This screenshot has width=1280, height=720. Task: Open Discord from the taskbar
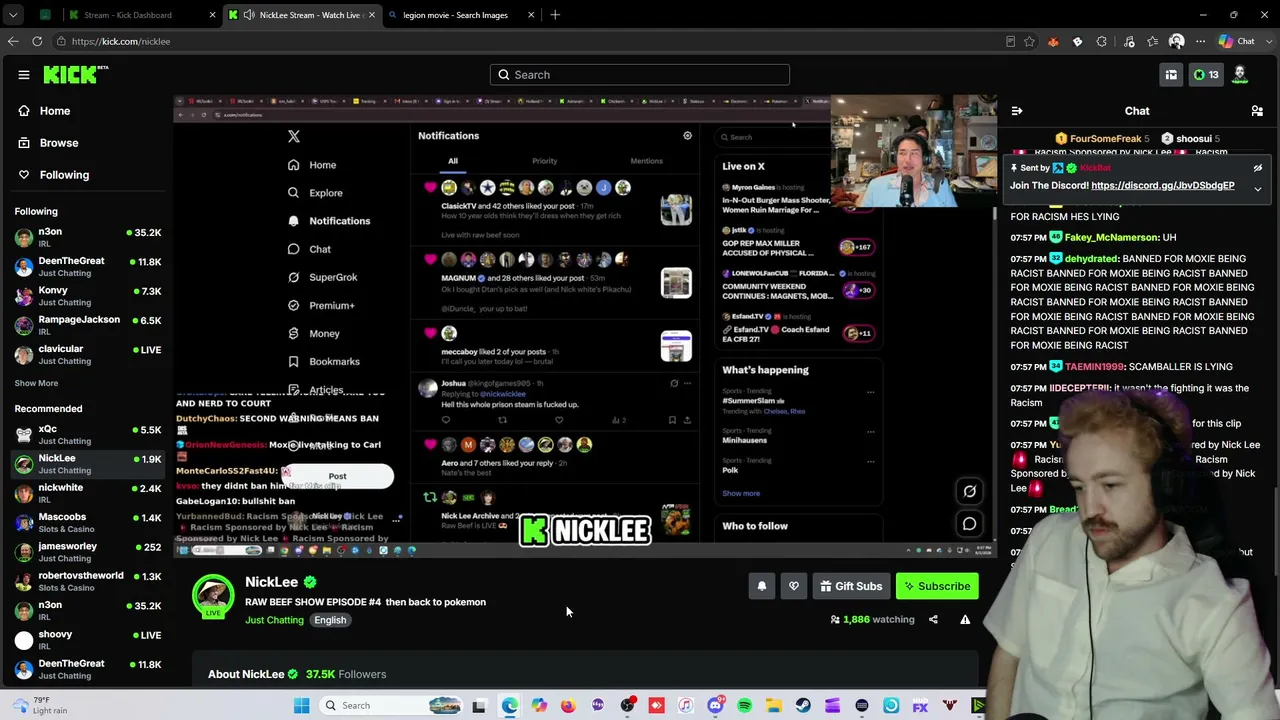715,706
